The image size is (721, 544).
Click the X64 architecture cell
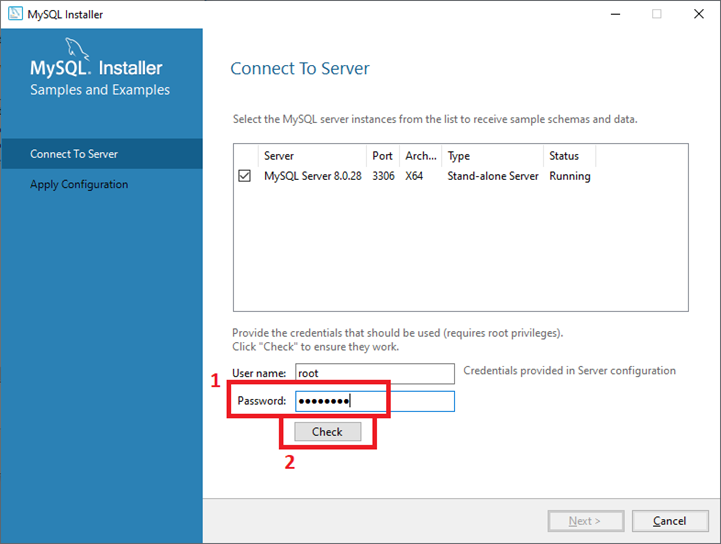[x=414, y=176]
